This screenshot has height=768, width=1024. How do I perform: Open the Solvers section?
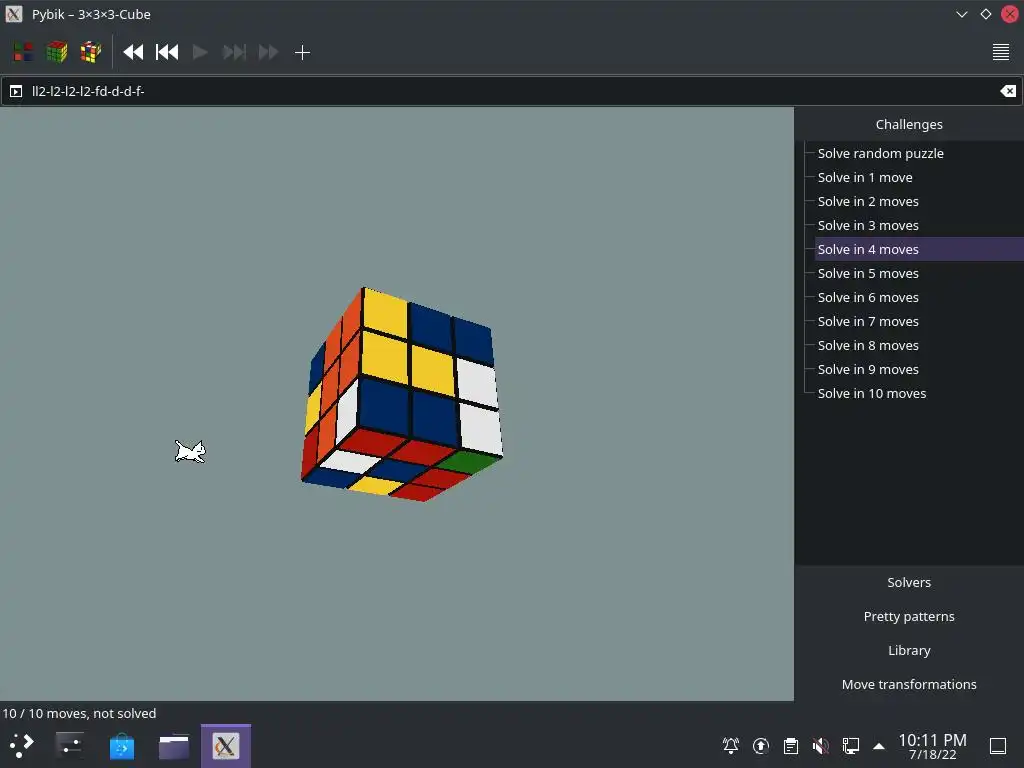coord(909,583)
